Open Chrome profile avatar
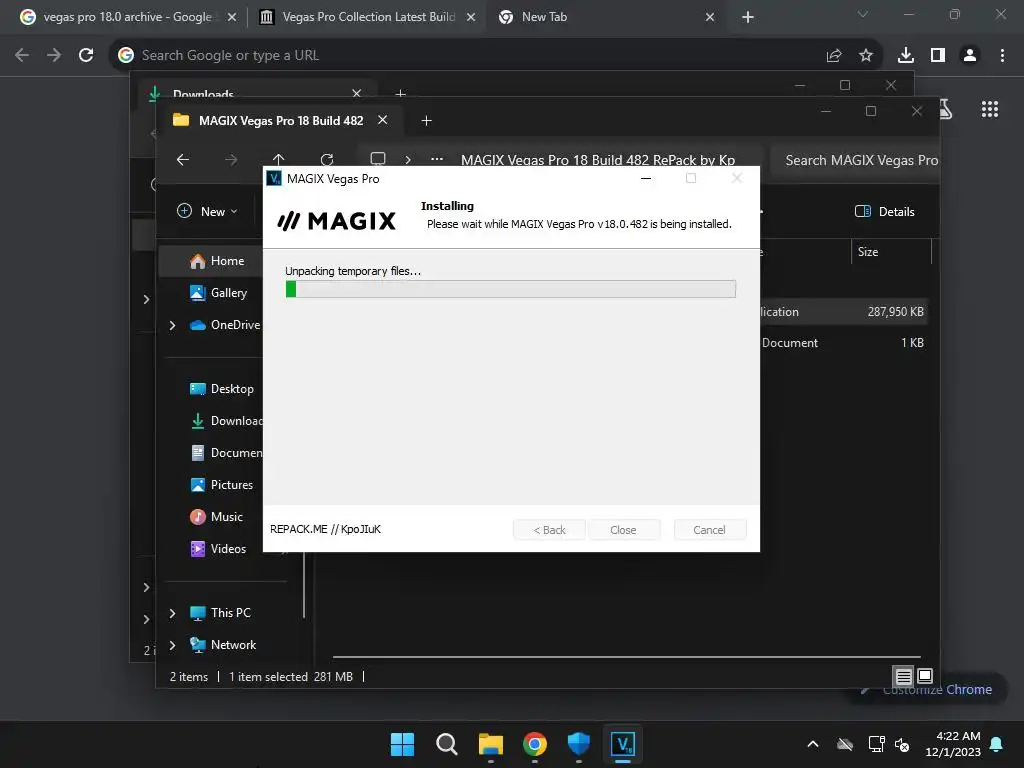The width and height of the screenshot is (1024, 768). (970, 56)
